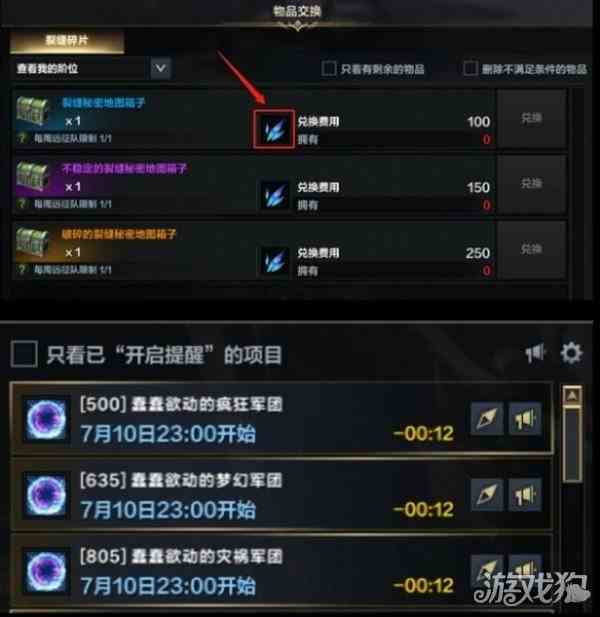Click the compass icon for the [635] legion event
The width and height of the screenshot is (600, 617).
[x=487, y=495]
